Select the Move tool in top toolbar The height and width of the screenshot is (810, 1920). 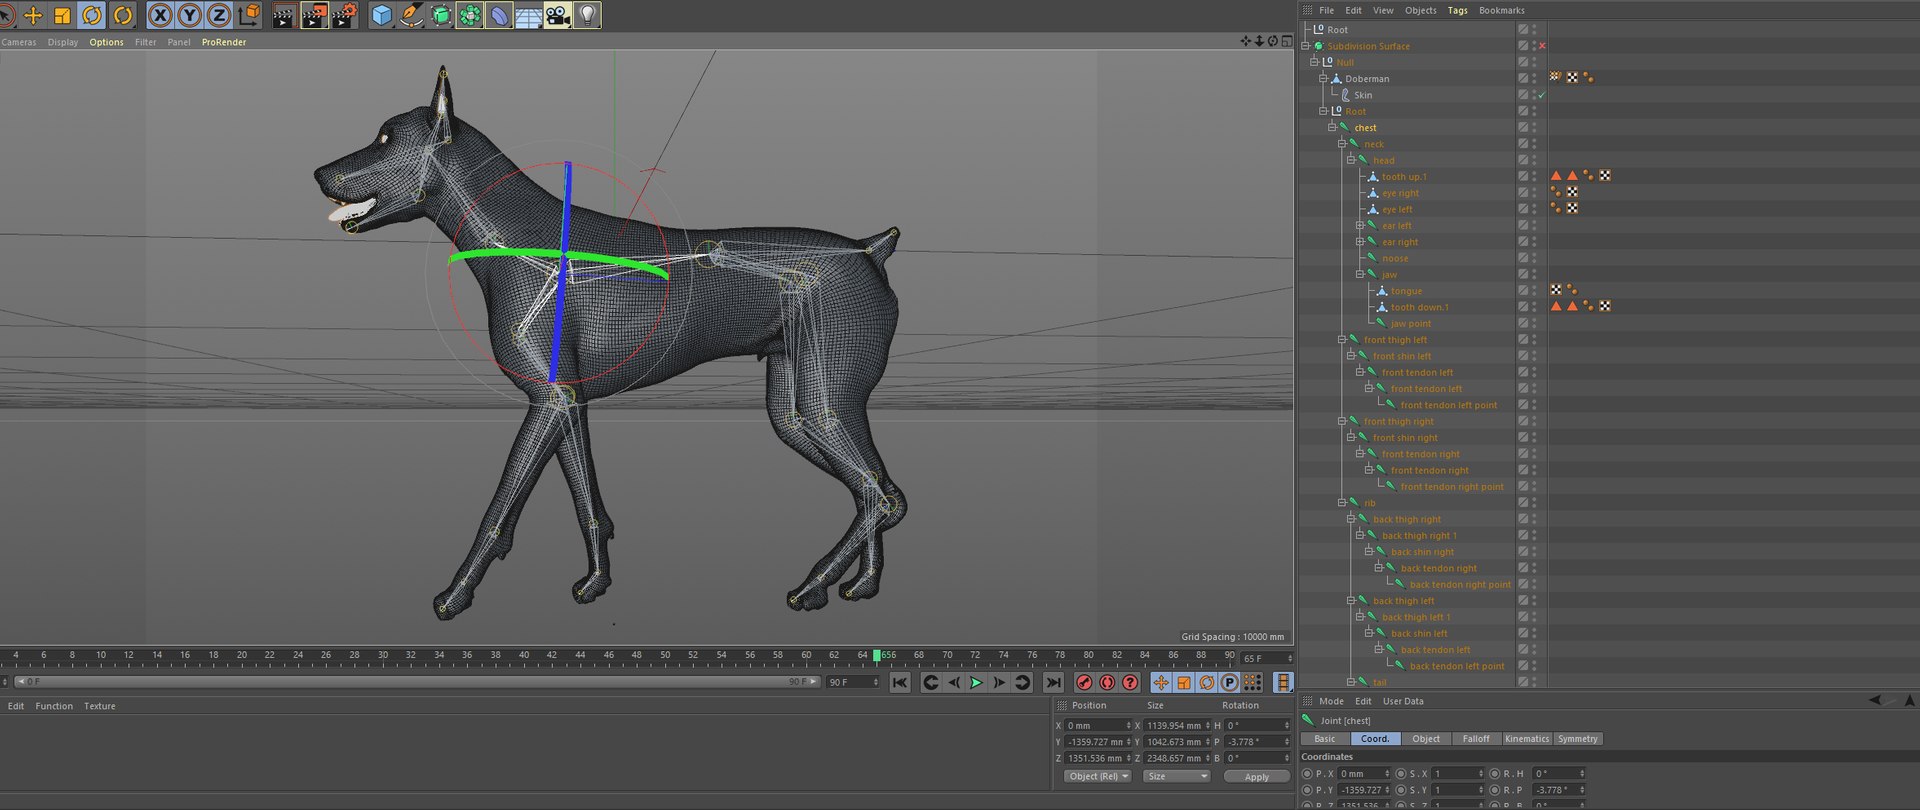(33, 14)
